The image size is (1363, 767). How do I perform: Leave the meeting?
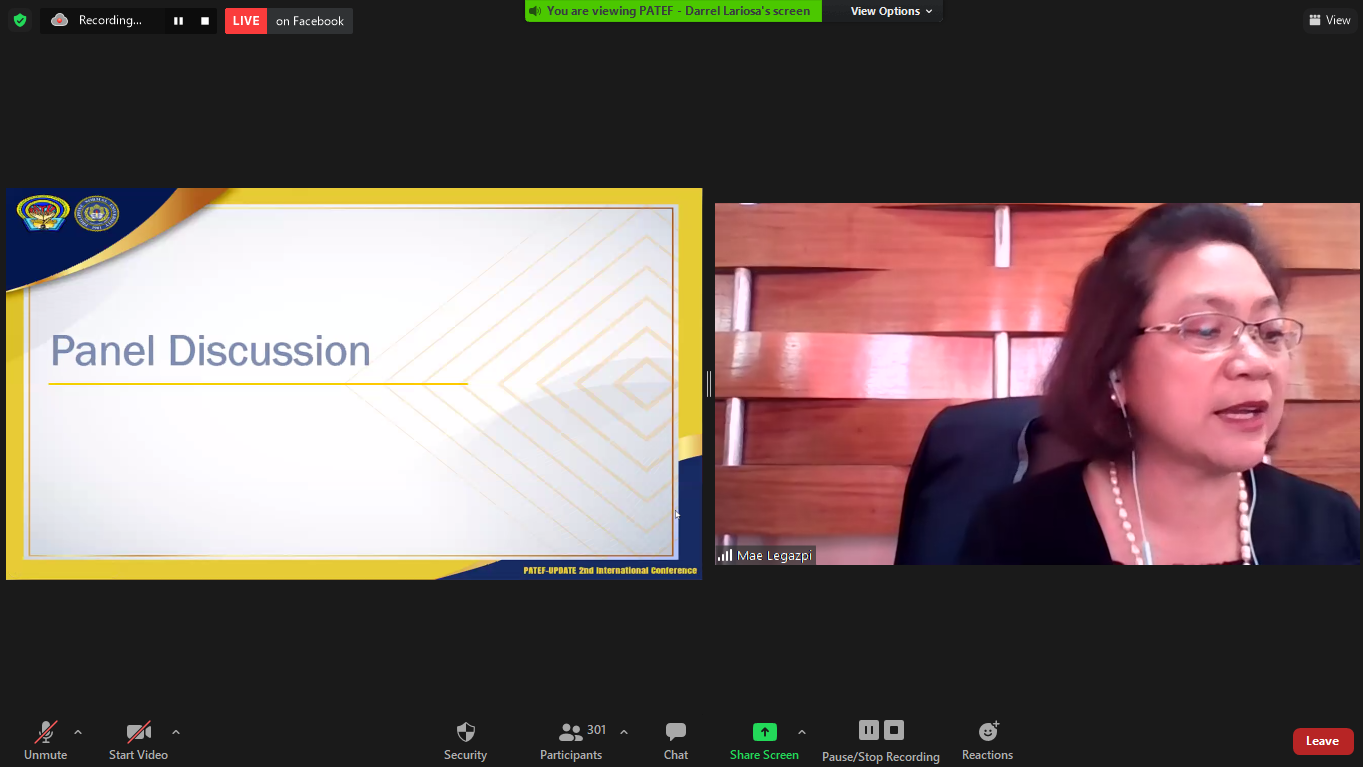(1322, 741)
